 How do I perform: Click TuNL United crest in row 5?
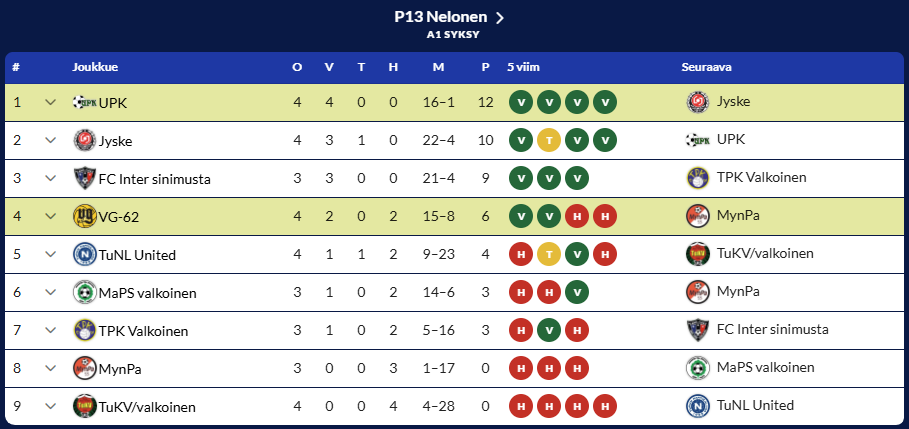point(85,255)
